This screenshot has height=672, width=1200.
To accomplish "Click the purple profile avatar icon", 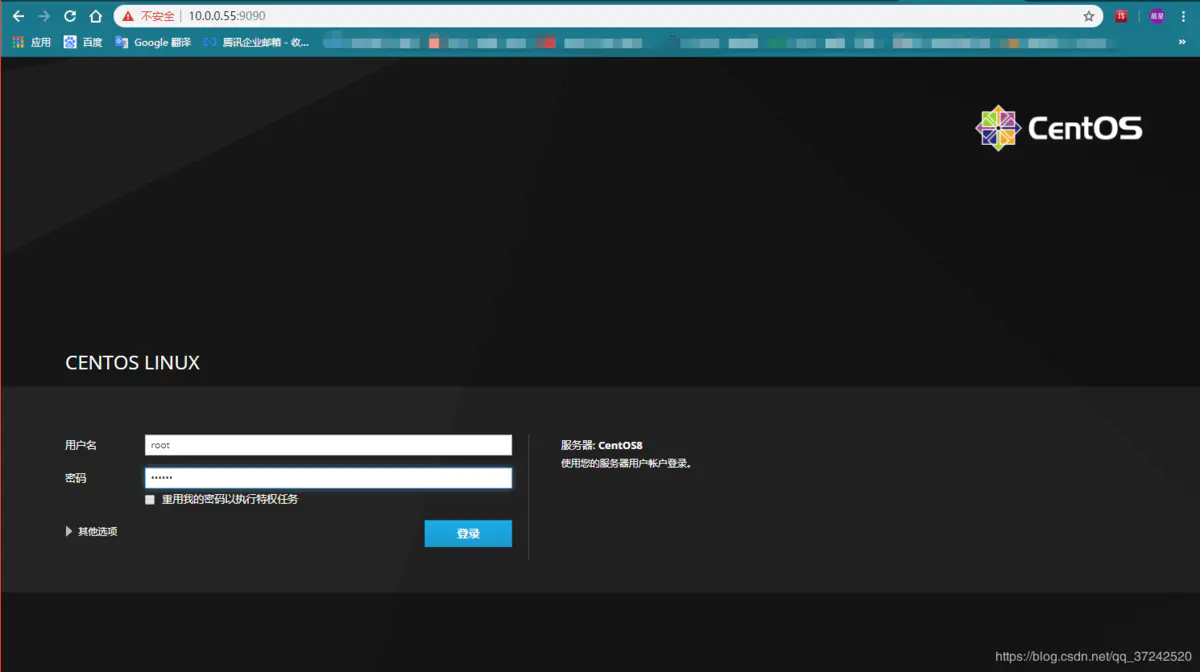I will point(1157,15).
